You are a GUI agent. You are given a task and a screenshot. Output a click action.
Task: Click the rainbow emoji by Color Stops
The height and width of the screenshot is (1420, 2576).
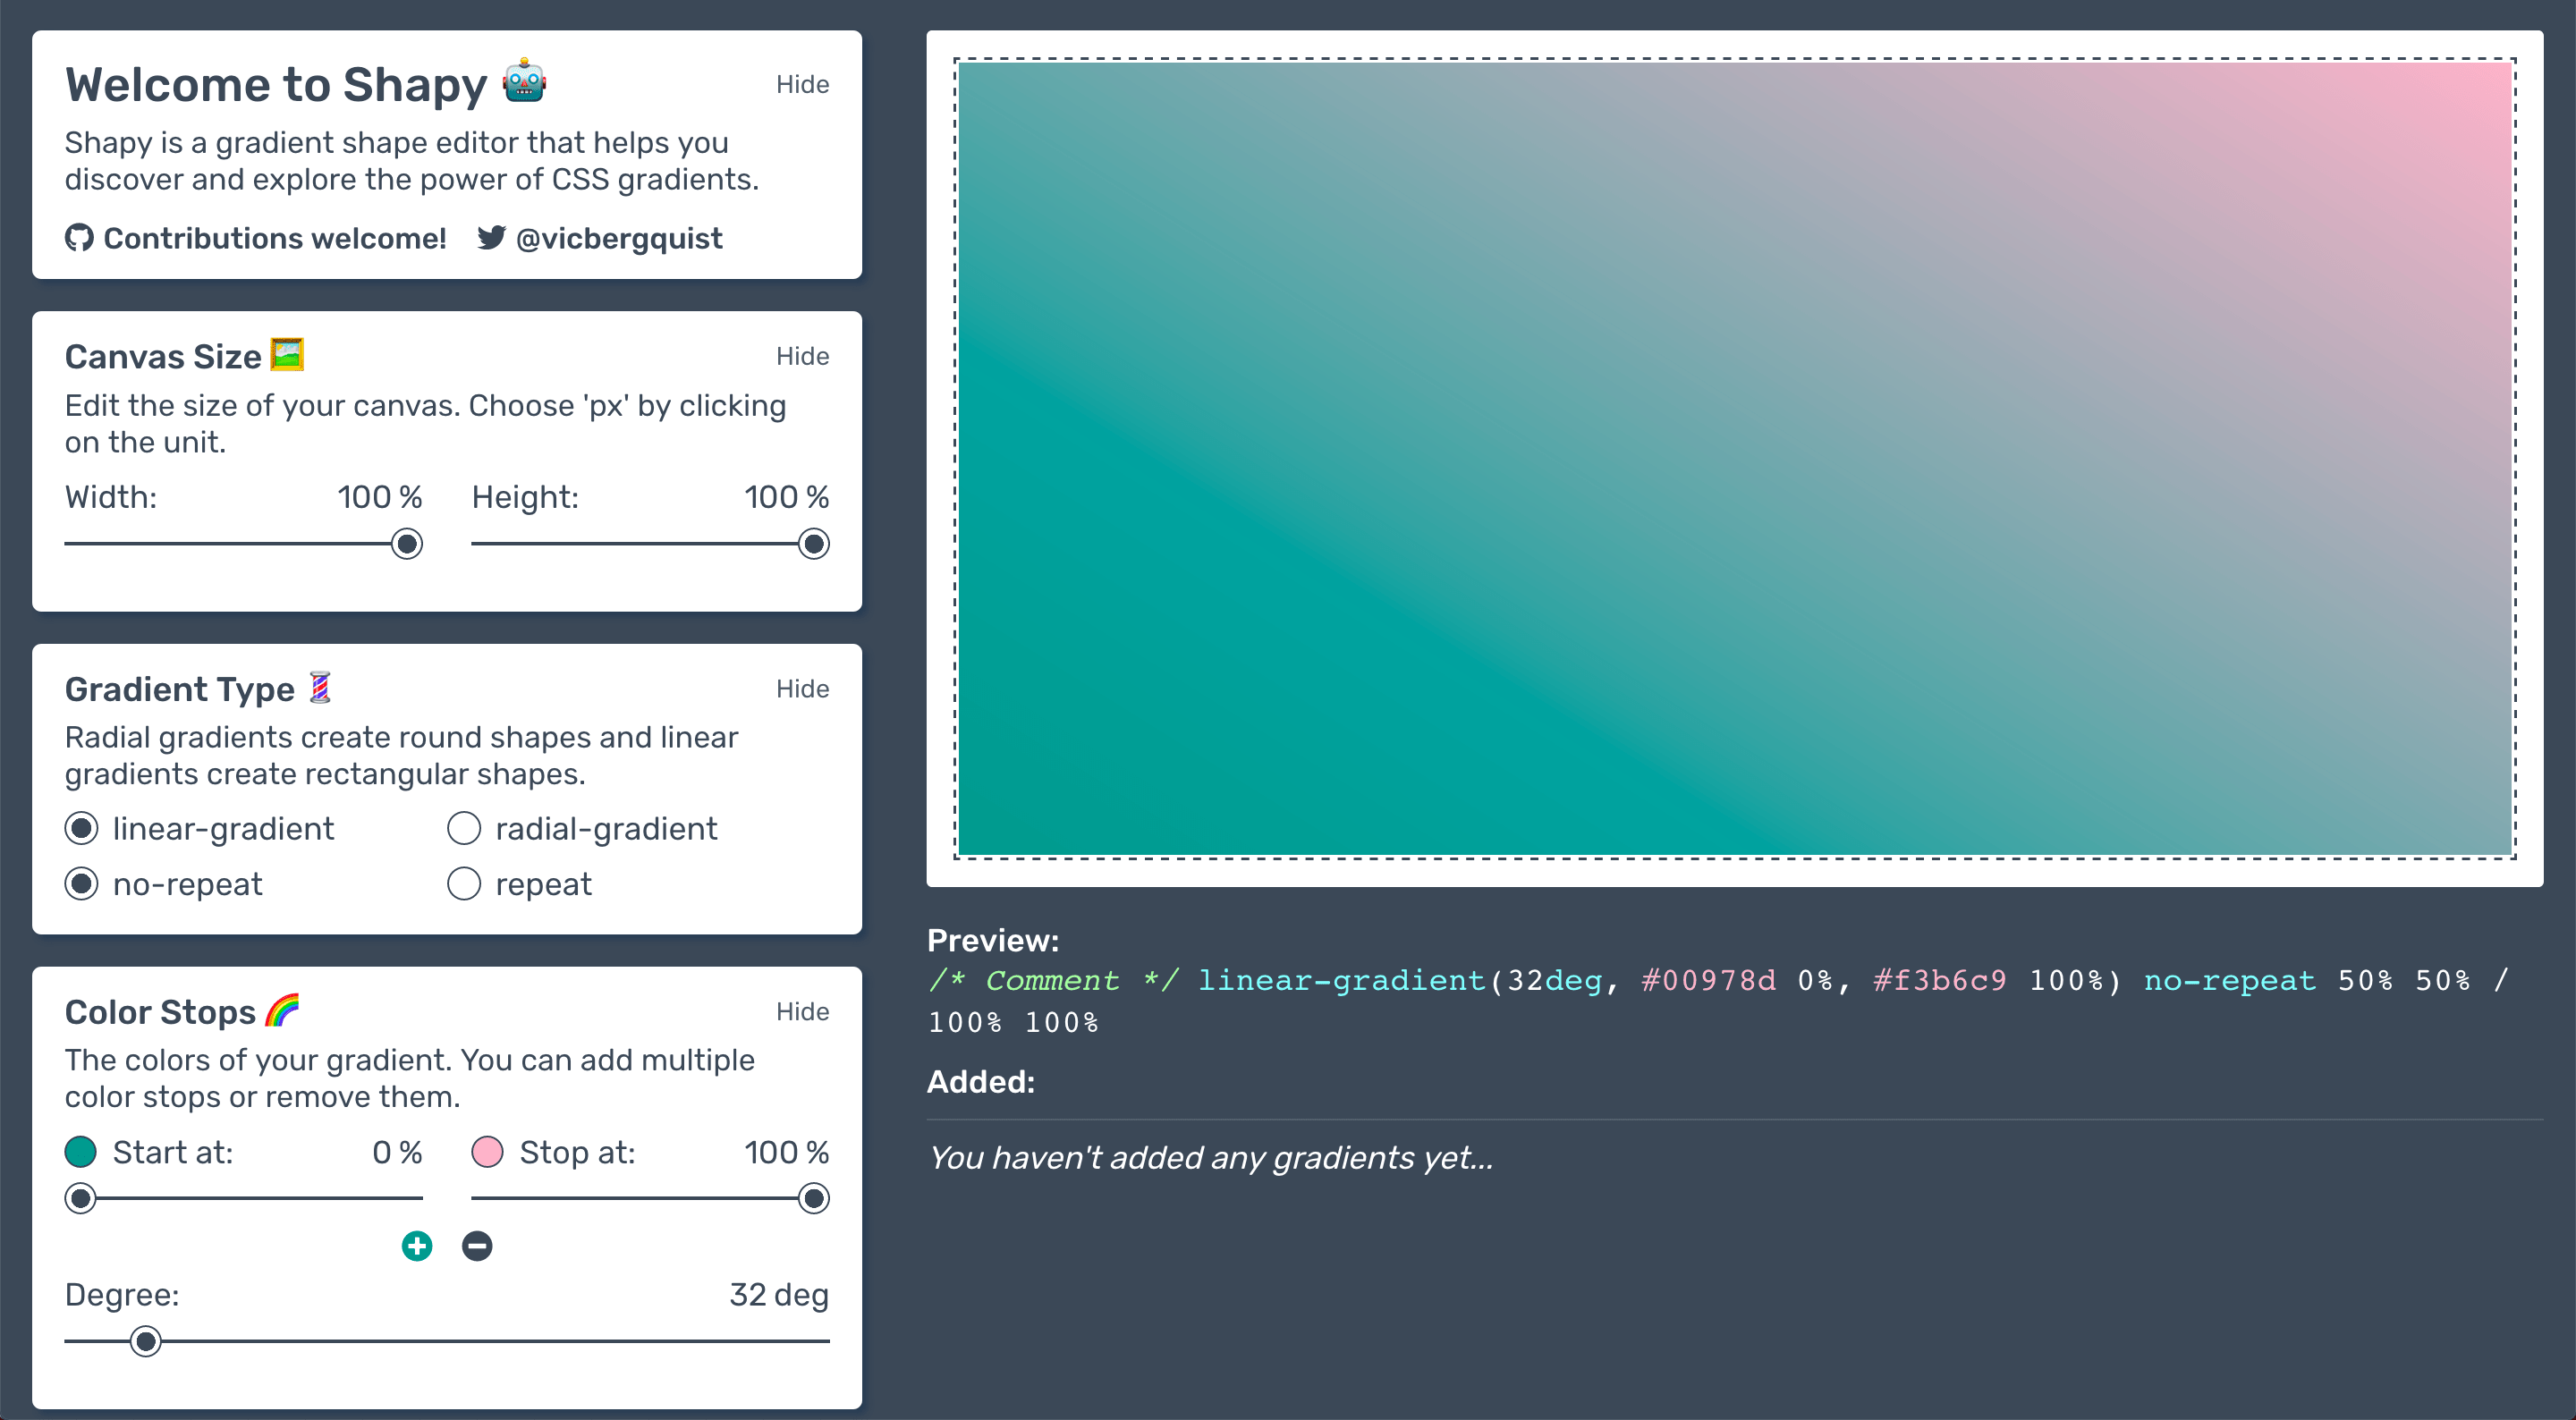point(283,1011)
